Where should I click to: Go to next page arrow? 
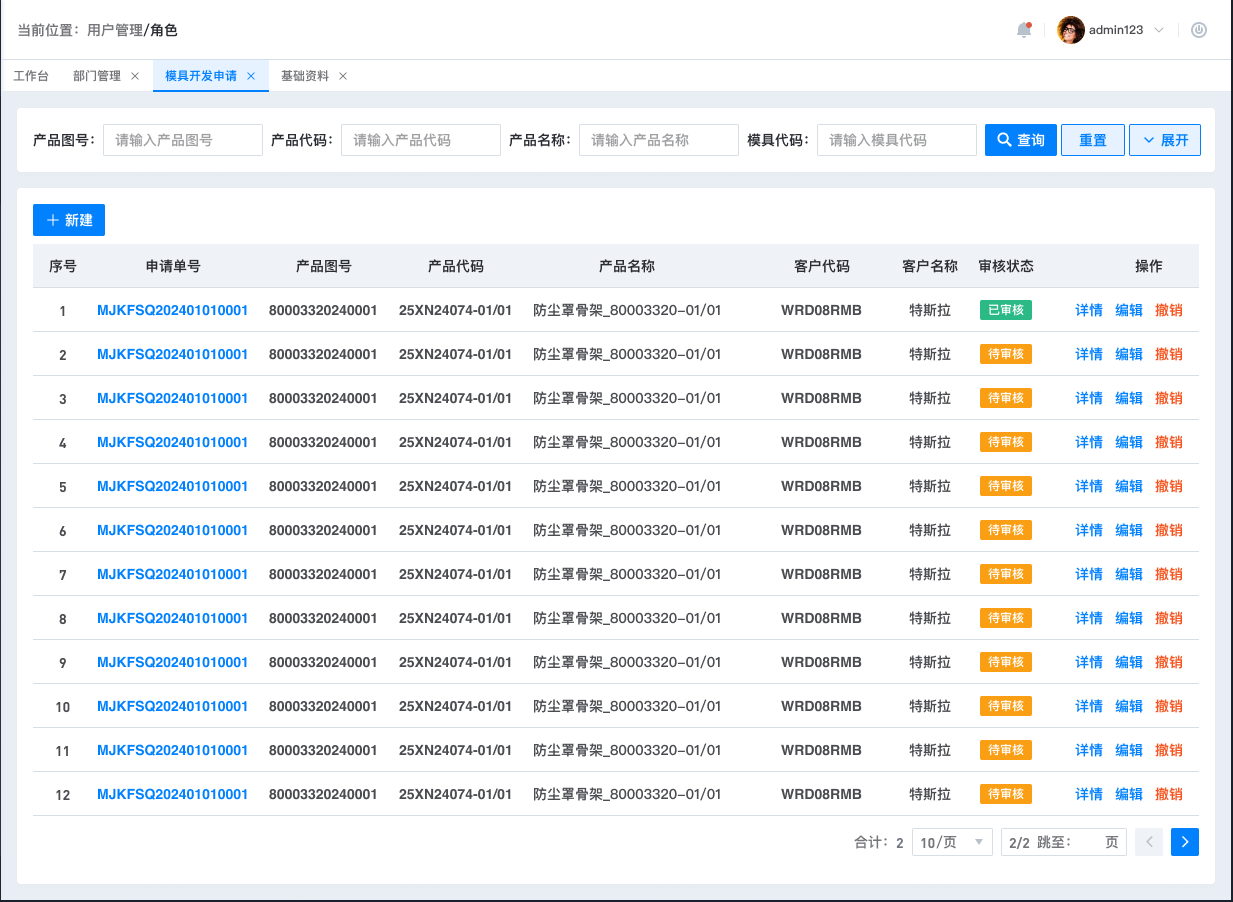pos(1185,842)
